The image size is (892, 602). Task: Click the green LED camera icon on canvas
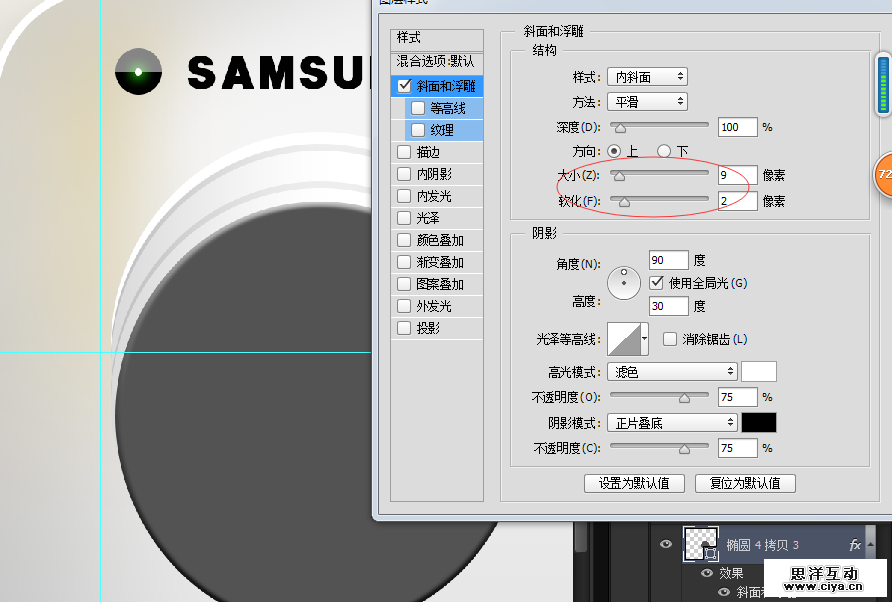click(139, 73)
